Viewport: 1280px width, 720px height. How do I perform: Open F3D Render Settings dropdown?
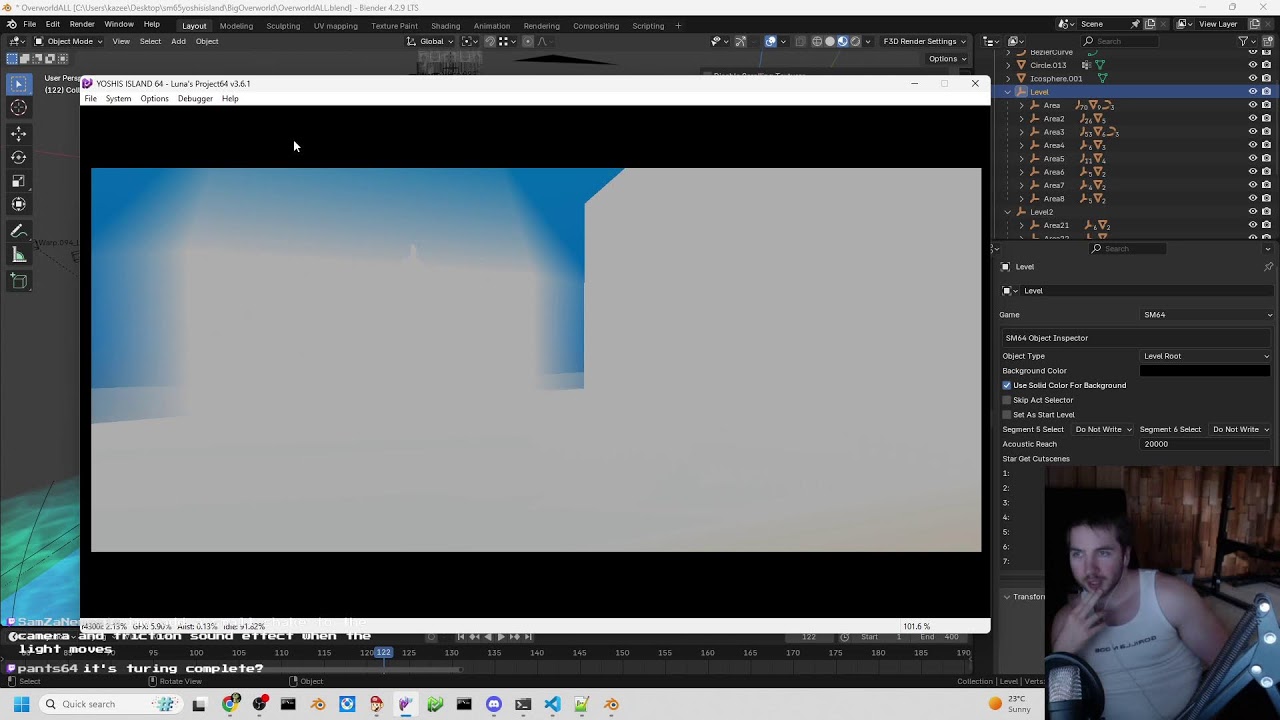click(x=924, y=41)
